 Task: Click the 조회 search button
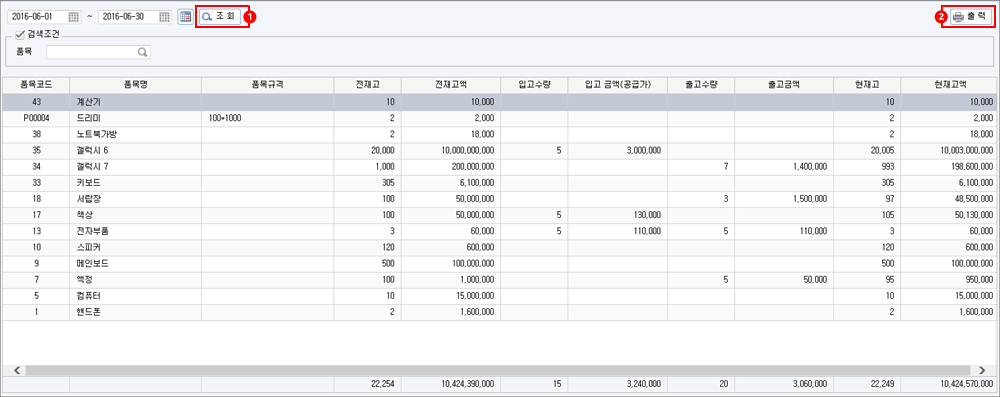(x=220, y=17)
